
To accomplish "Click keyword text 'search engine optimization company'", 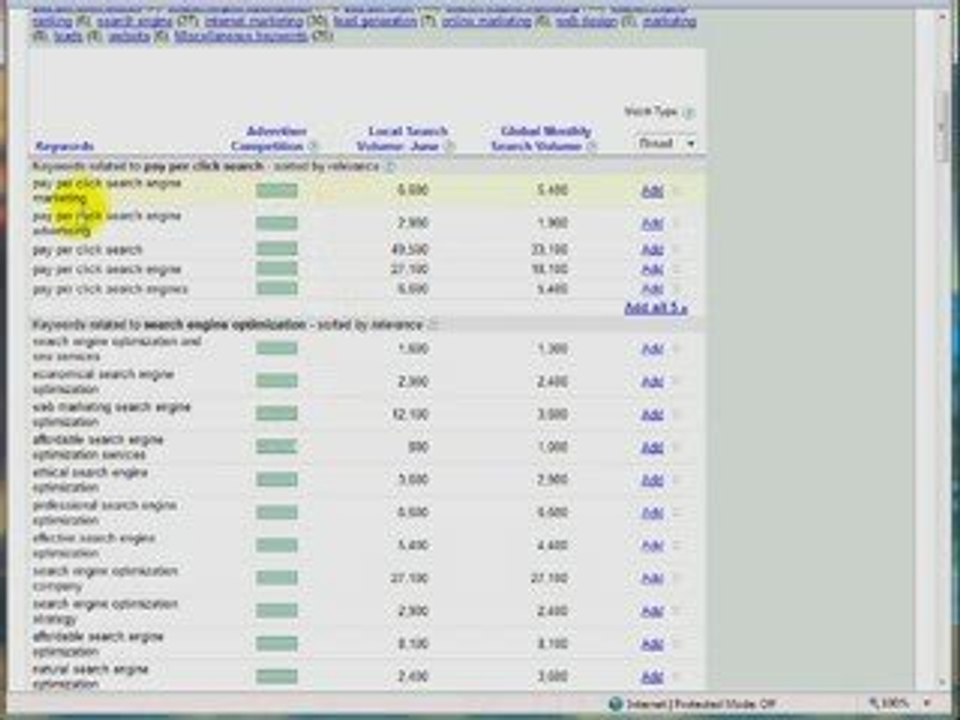I will (105, 579).
